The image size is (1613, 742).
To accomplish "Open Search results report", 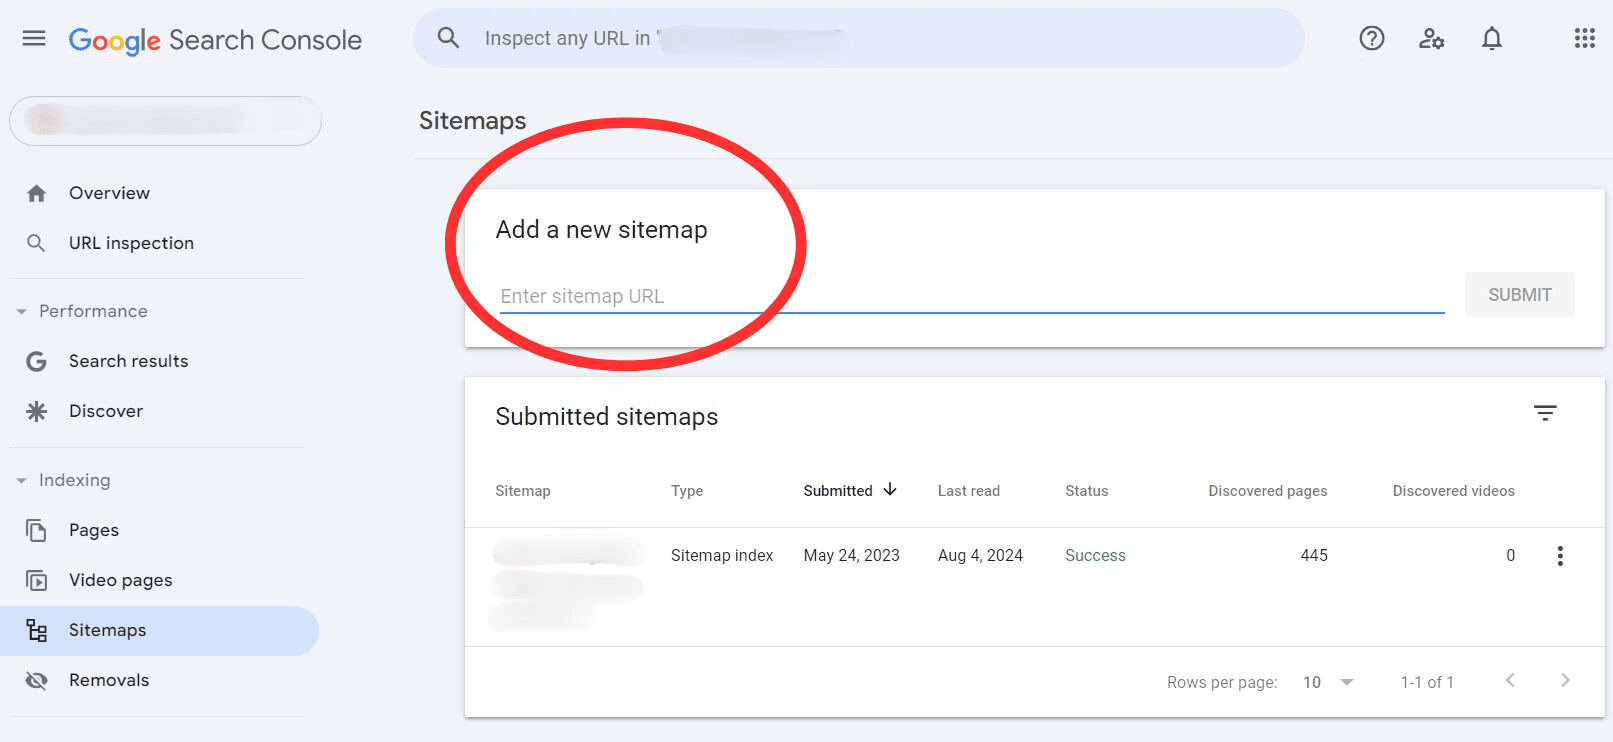I will coord(128,361).
